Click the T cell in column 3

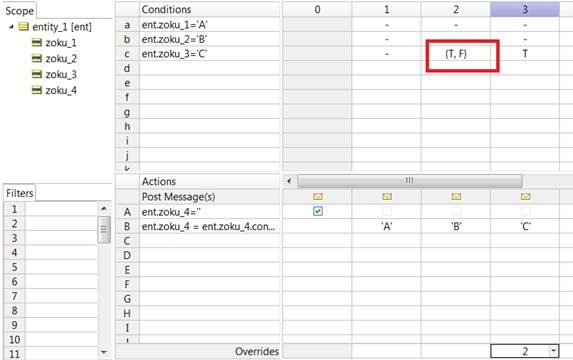pos(525,54)
